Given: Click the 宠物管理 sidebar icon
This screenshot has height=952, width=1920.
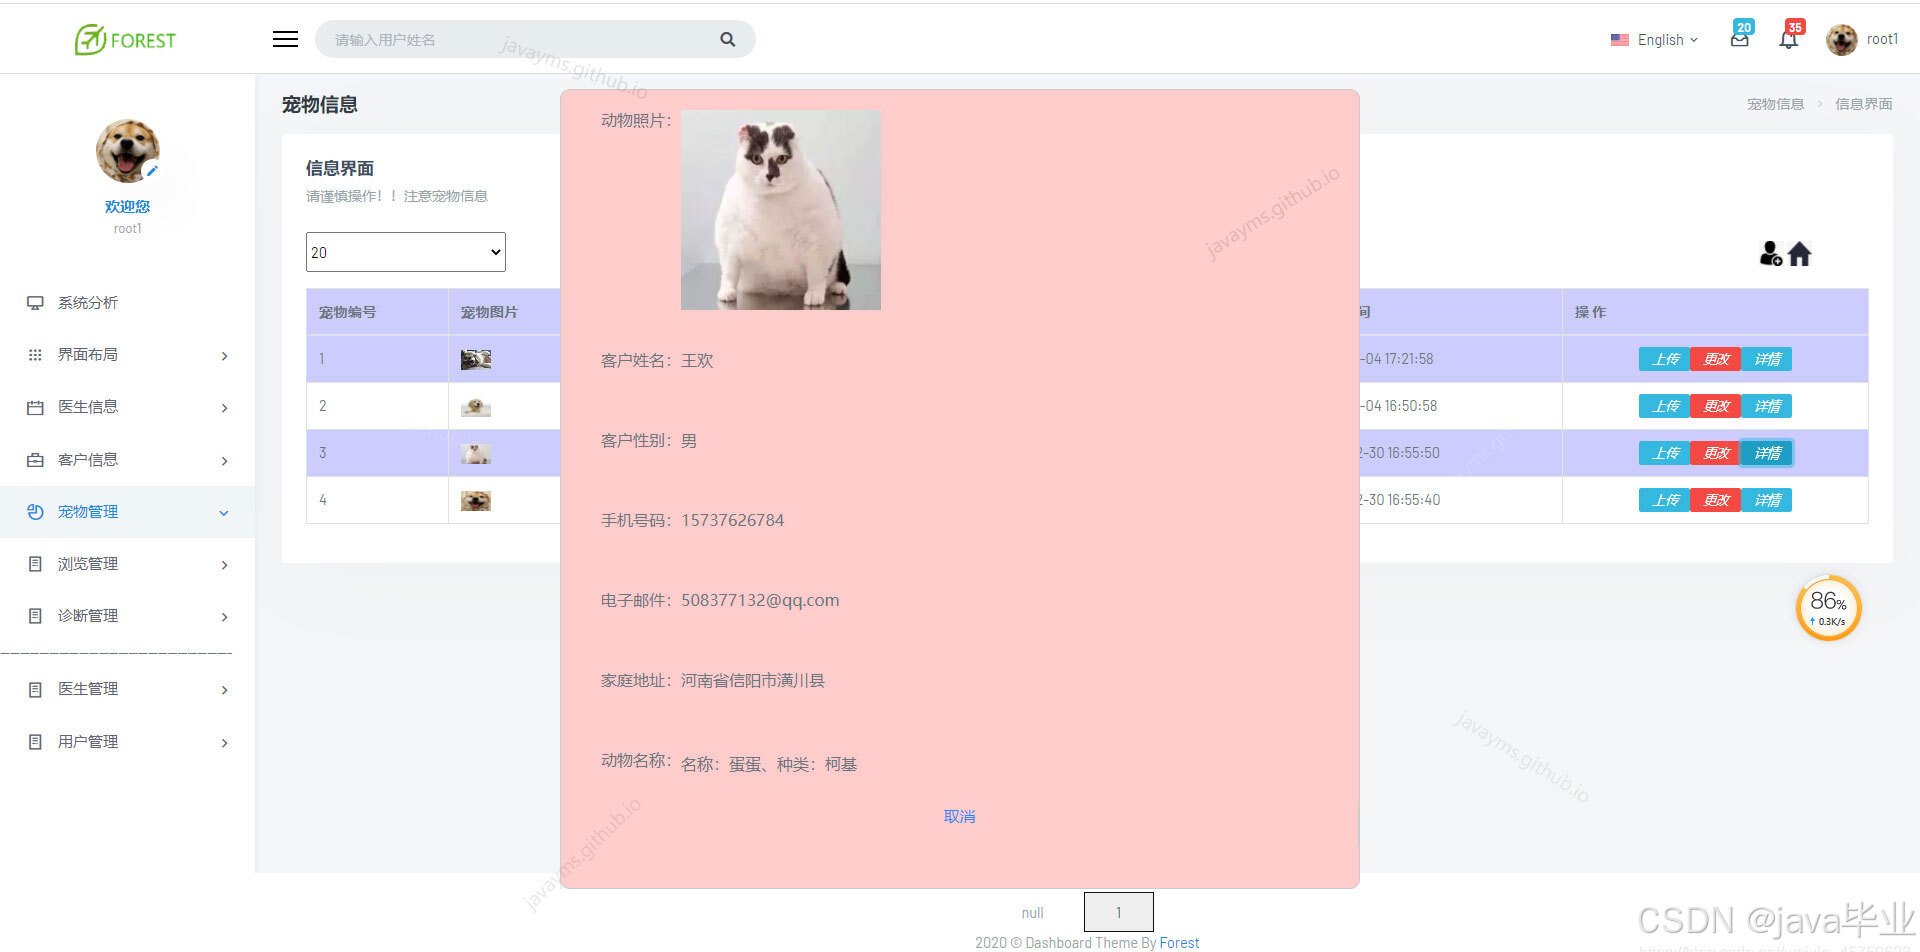Looking at the screenshot, I should (x=36, y=511).
